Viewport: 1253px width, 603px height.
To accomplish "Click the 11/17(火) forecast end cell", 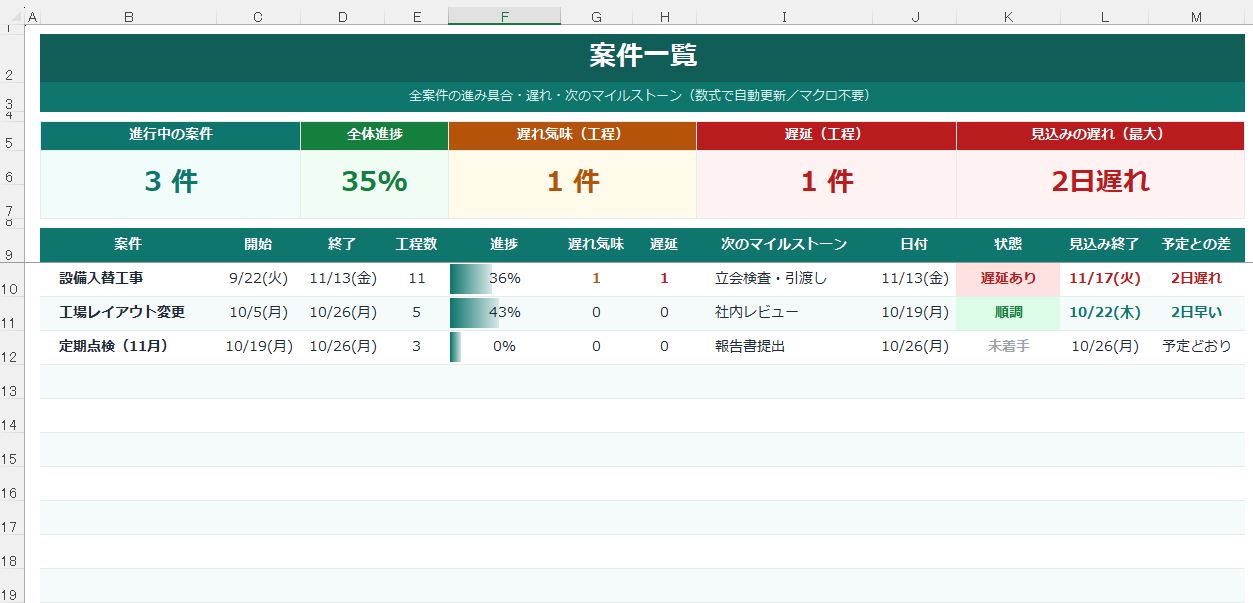I will pos(1104,279).
